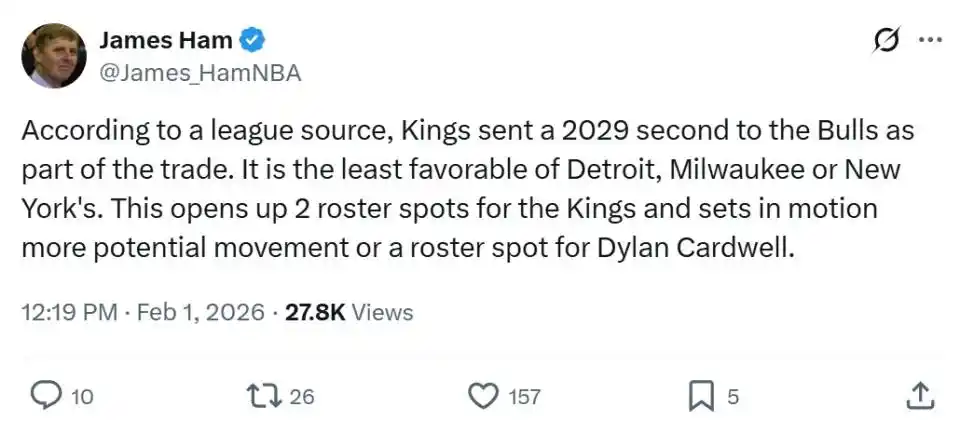Click the bookmark count of 5
This screenshot has height=434, width=960.
click(732, 397)
